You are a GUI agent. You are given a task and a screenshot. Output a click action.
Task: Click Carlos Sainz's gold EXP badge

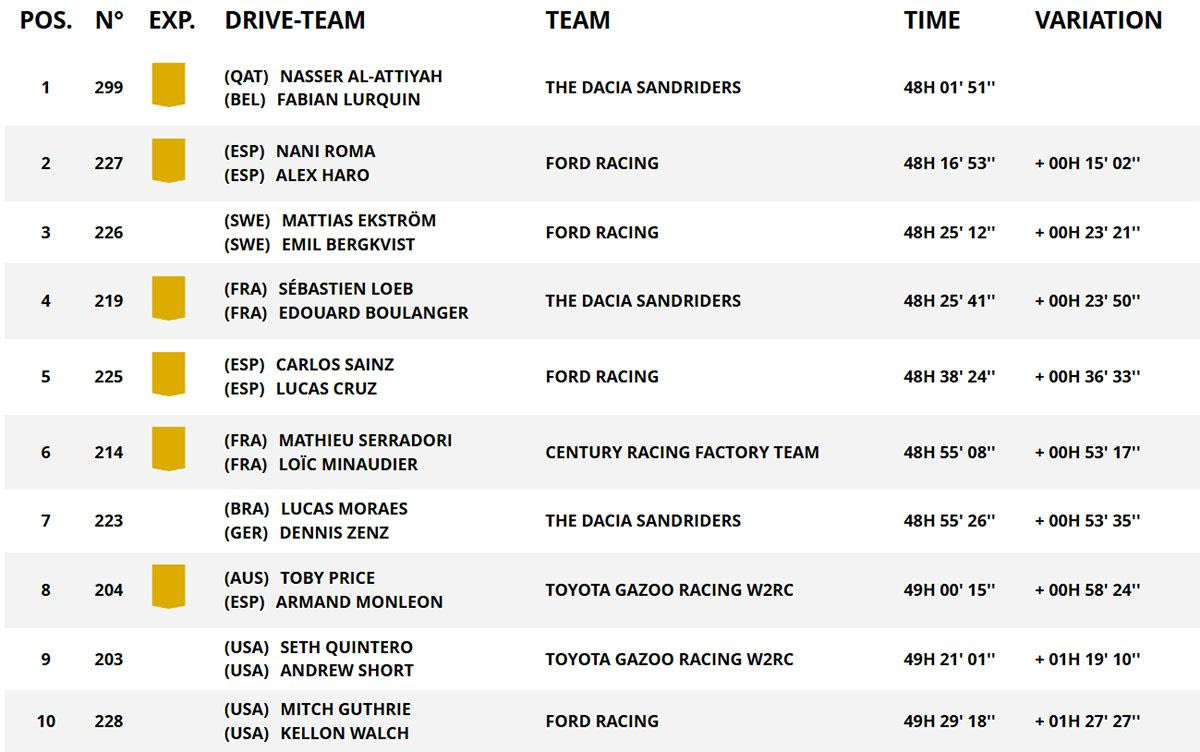(168, 374)
